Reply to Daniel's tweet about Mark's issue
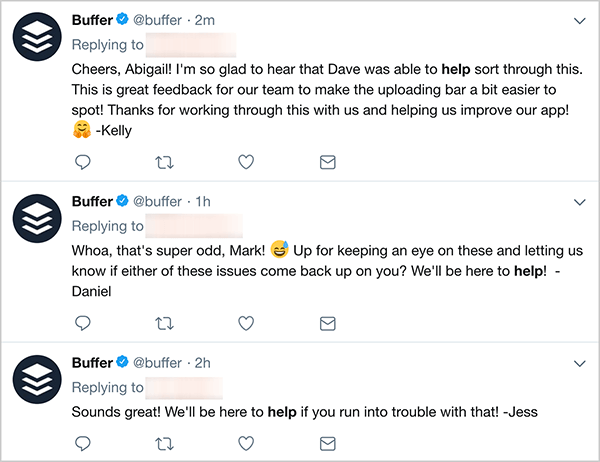The width and height of the screenshot is (600, 462). (83, 323)
